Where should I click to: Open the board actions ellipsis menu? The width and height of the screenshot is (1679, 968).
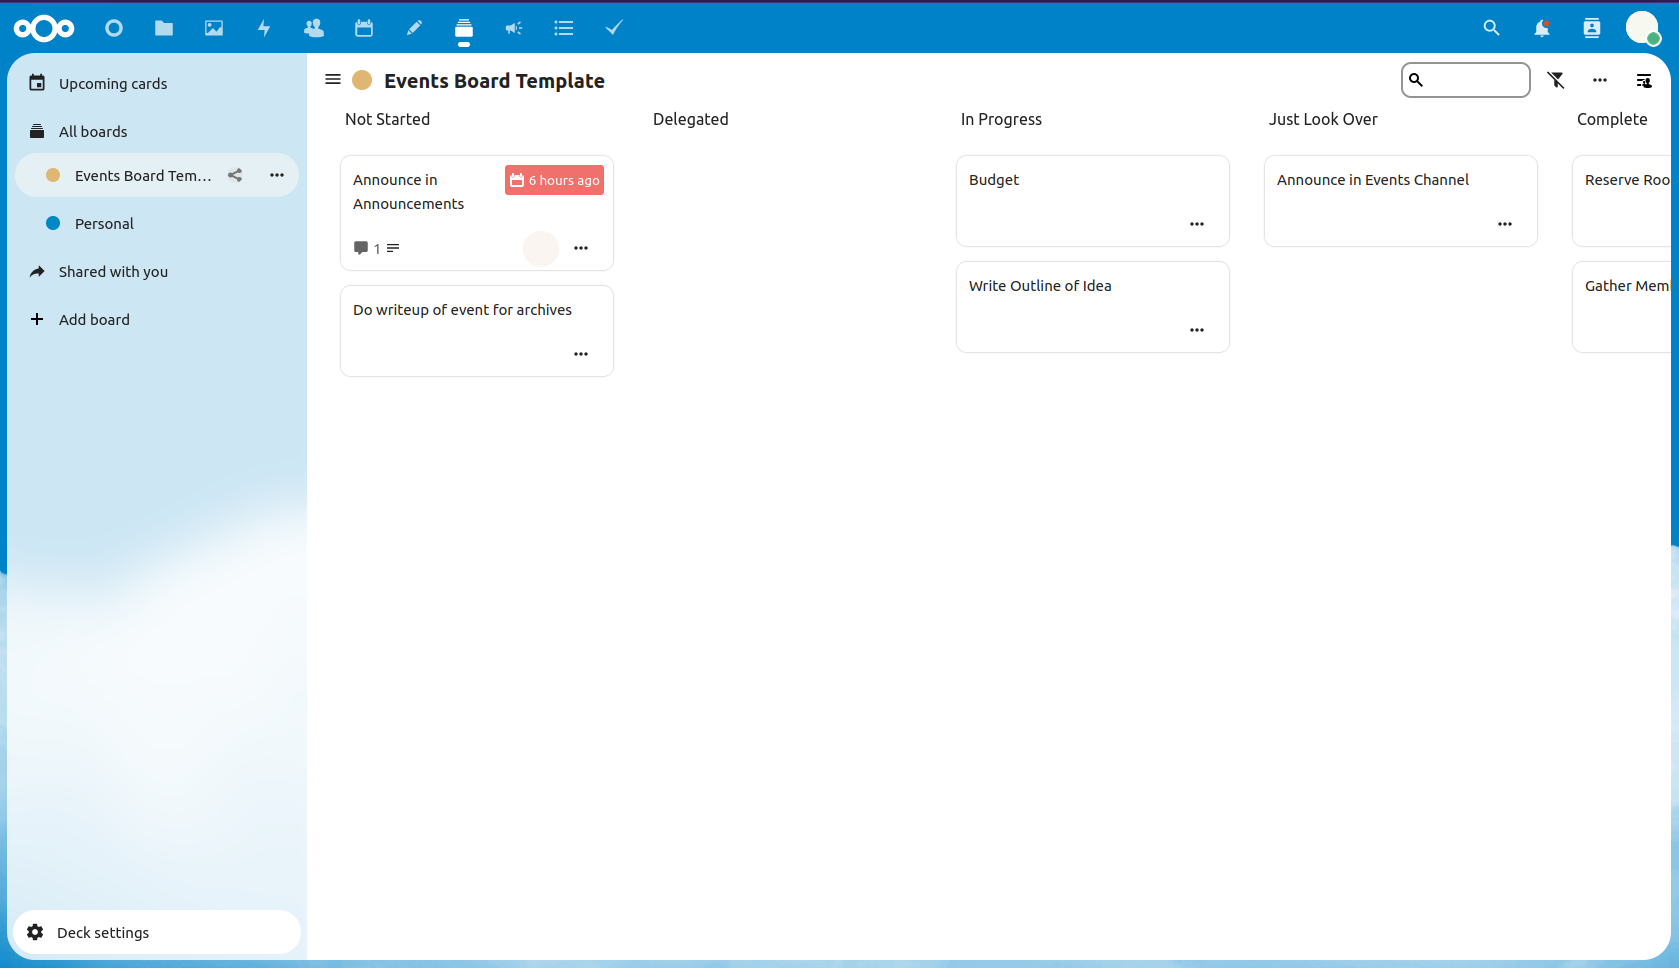pos(1600,80)
